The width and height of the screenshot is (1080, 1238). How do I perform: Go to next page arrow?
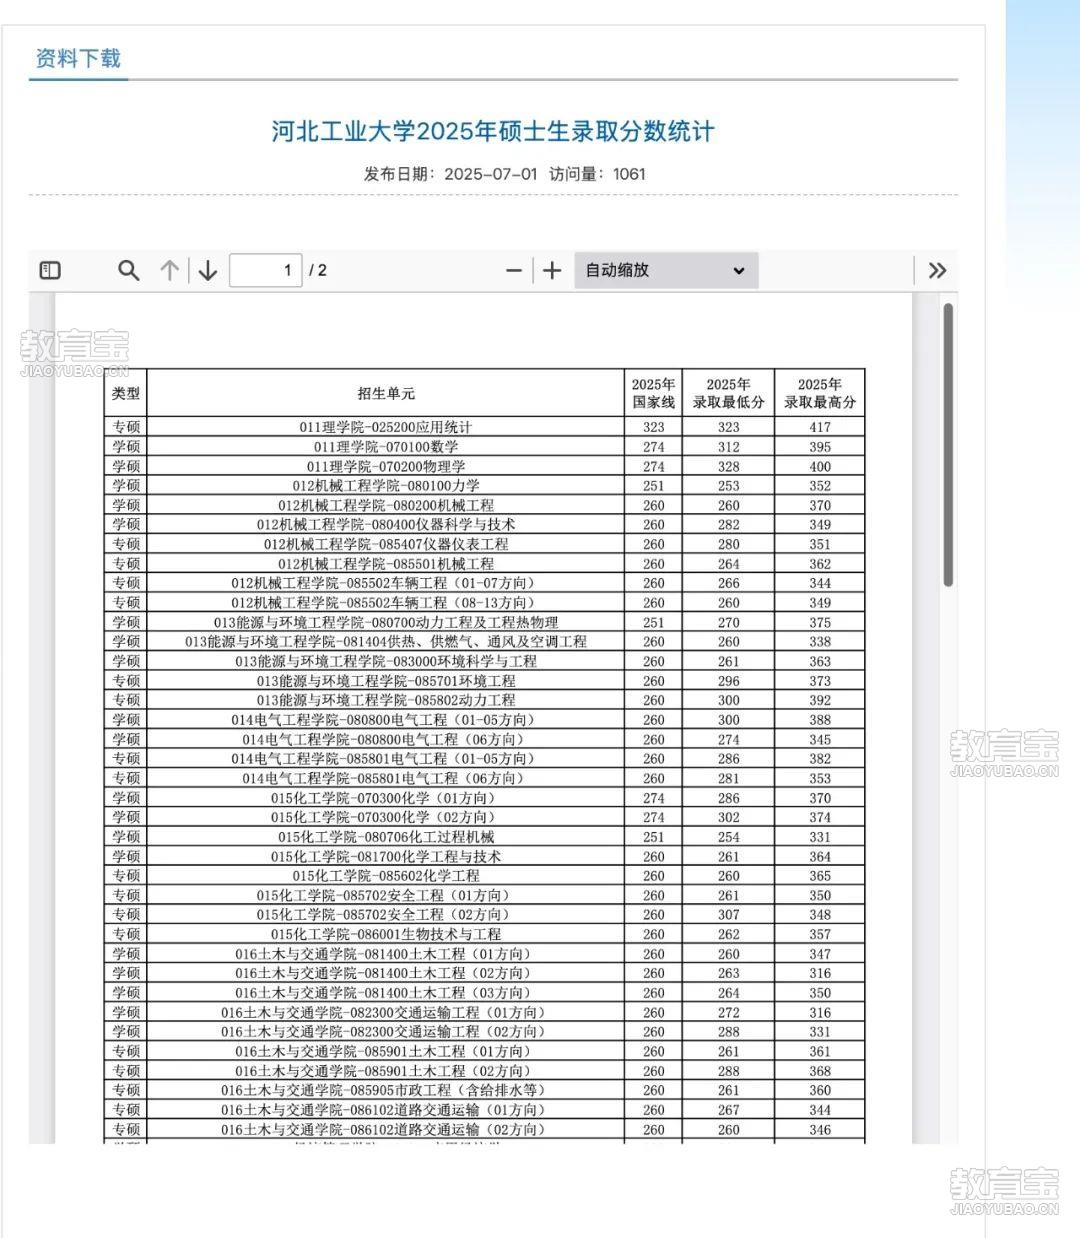[208, 270]
